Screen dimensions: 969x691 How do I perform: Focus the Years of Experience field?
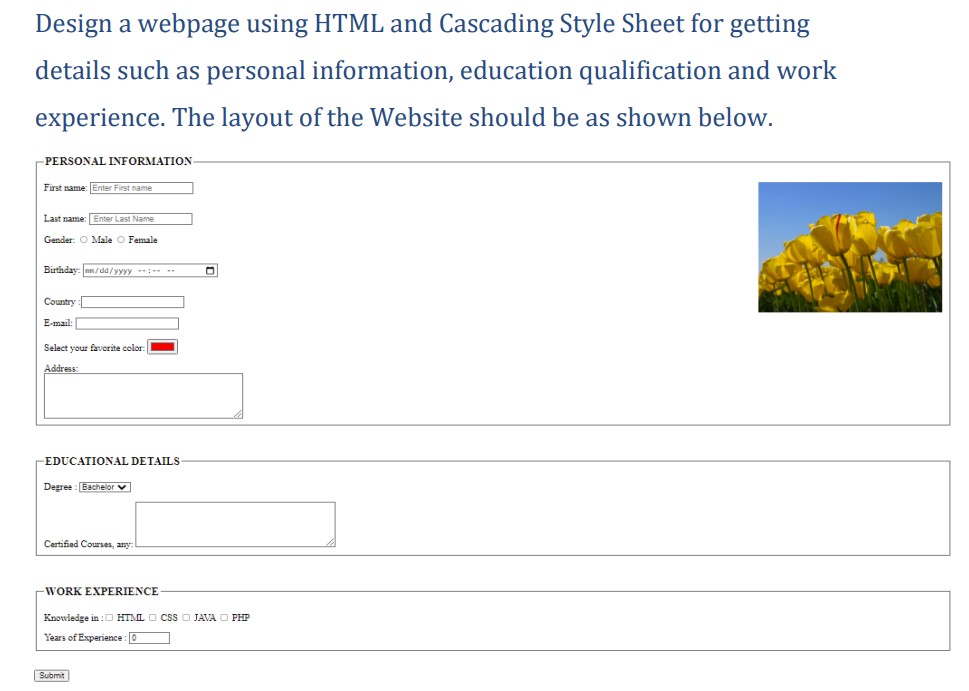point(150,637)
